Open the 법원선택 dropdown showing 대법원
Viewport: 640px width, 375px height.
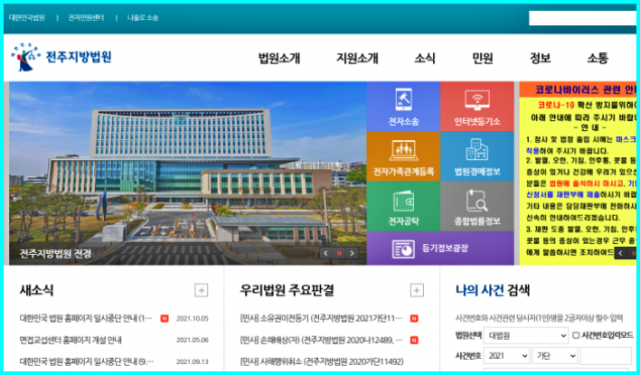(x=526, y=335)
